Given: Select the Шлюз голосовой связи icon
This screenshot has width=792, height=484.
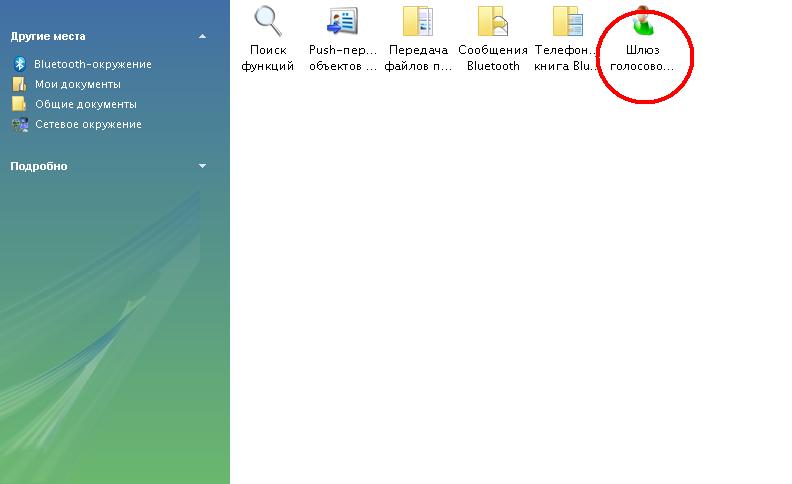Looking at the screenshot, I should point(643,21).
